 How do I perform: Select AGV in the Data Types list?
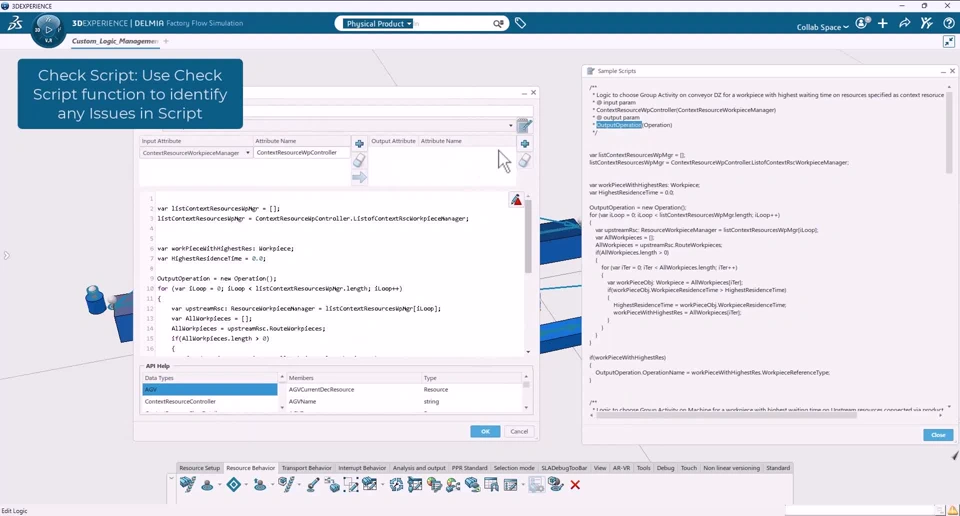tap(210, 389)
